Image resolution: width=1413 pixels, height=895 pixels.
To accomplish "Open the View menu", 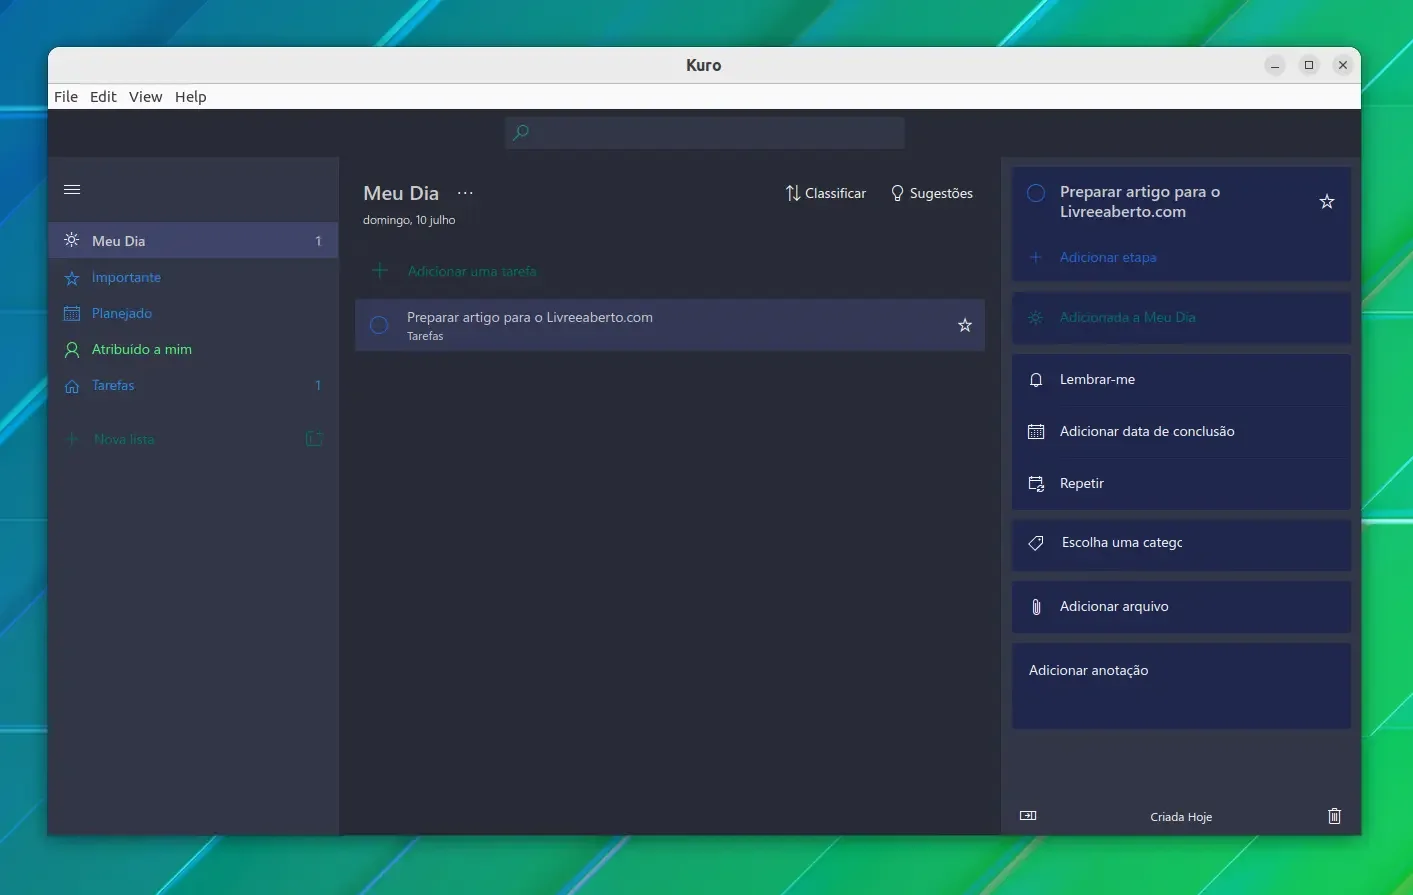I will coord(145,97).
